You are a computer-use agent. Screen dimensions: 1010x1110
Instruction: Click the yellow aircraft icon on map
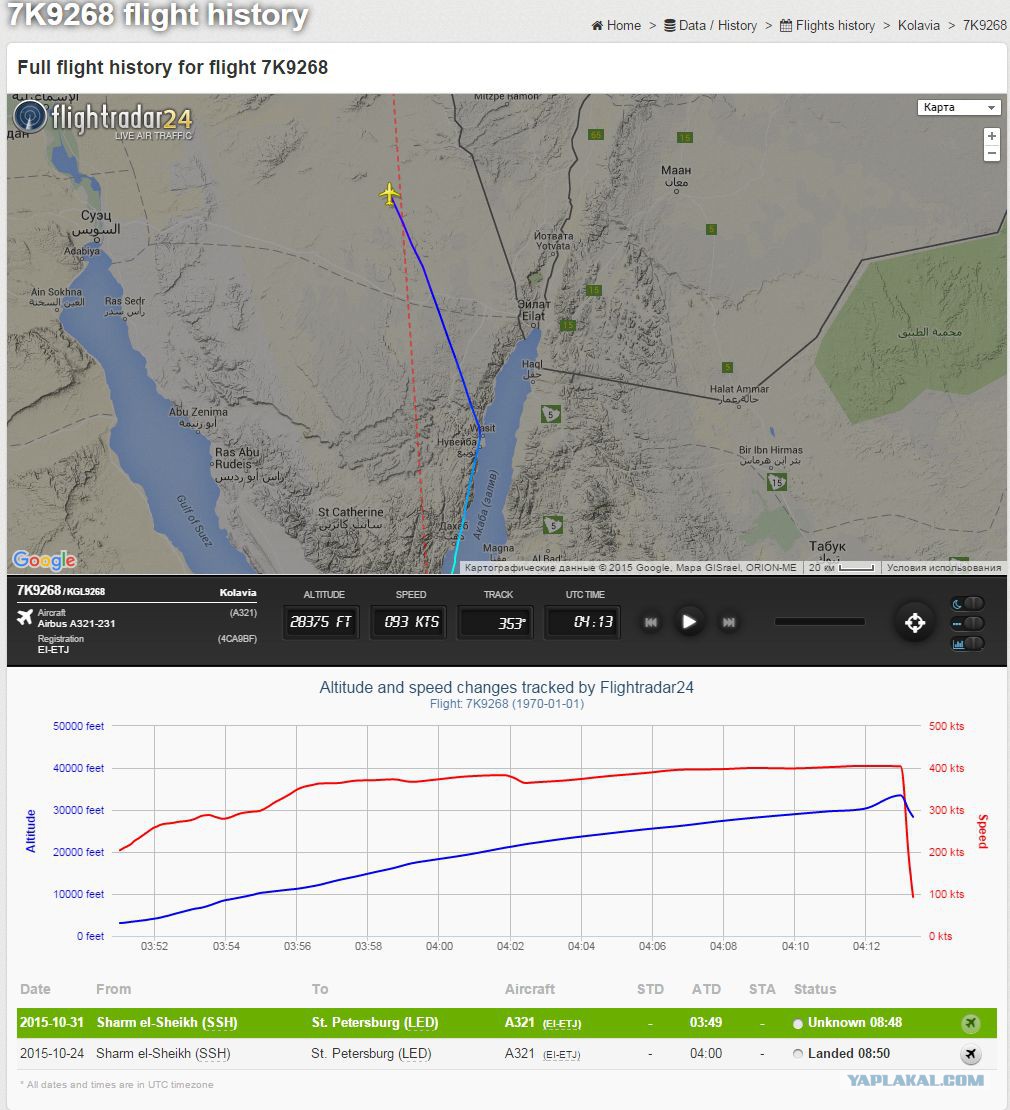coord(389,194)
